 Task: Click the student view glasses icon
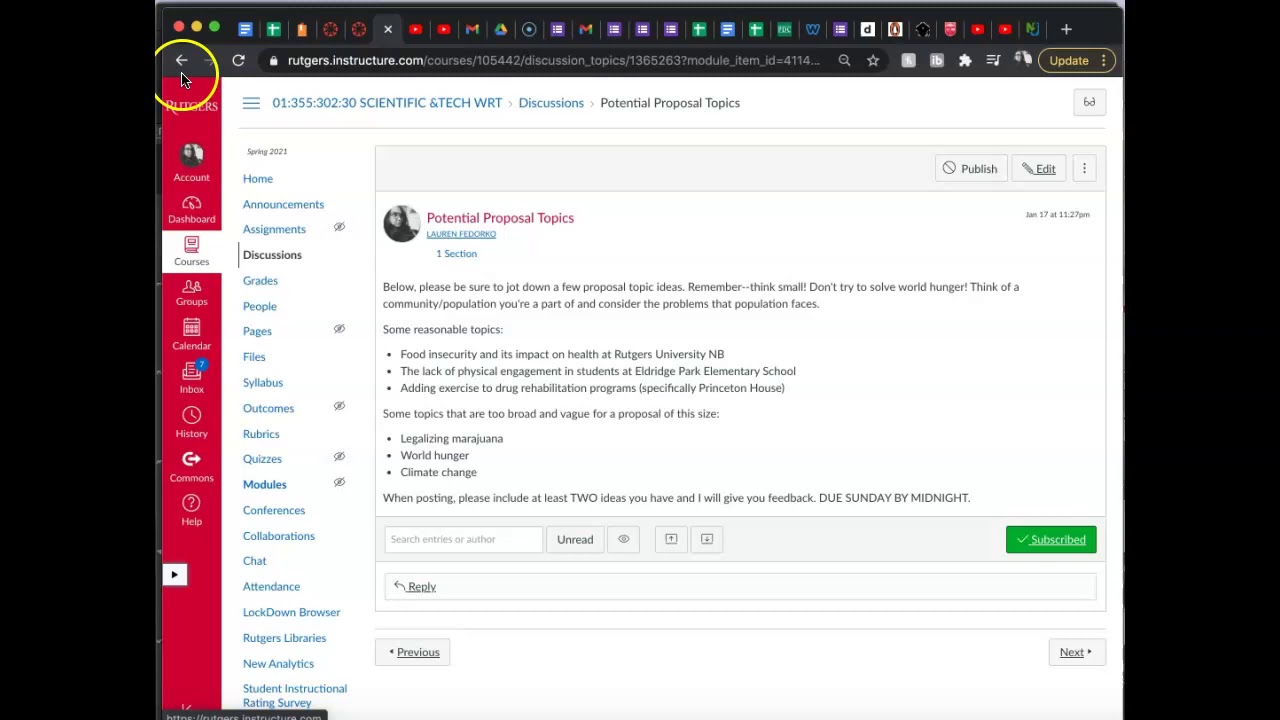click(x=1089, y=102)
